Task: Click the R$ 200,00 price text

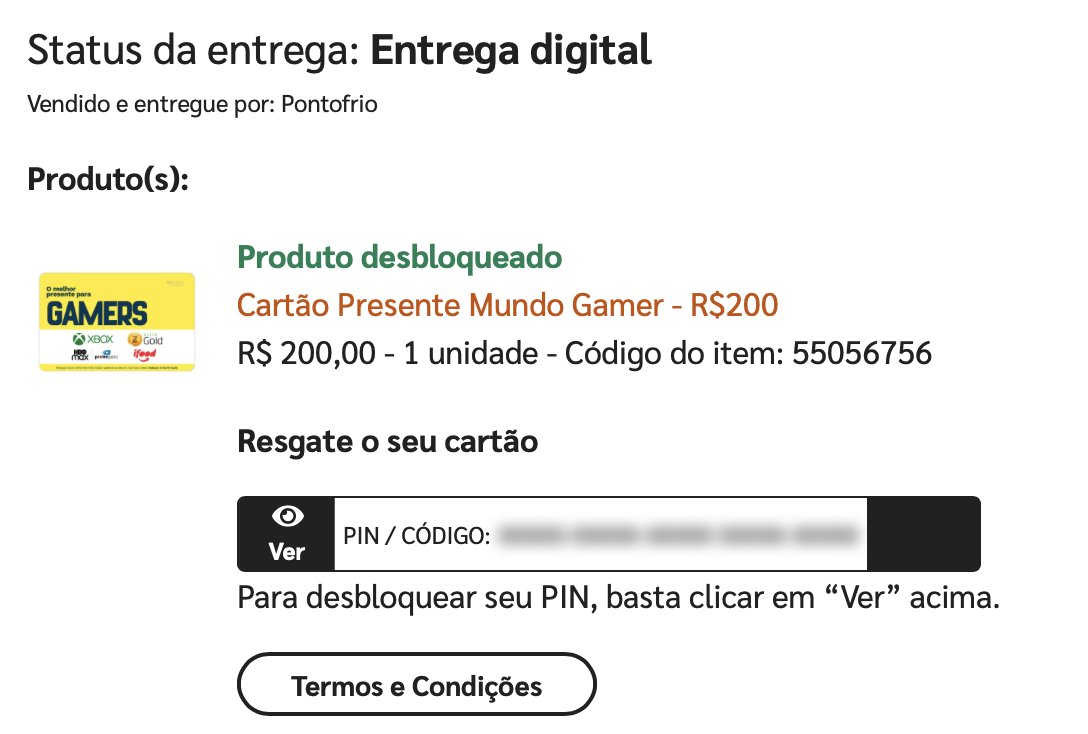Action: [306, 353]
